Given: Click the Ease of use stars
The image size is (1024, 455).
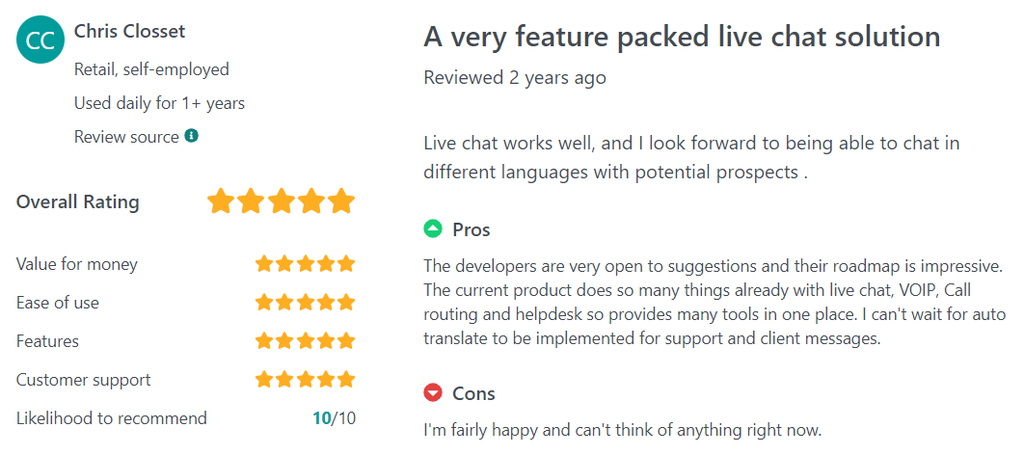Looking at the screenshot, I should [305, 302].
